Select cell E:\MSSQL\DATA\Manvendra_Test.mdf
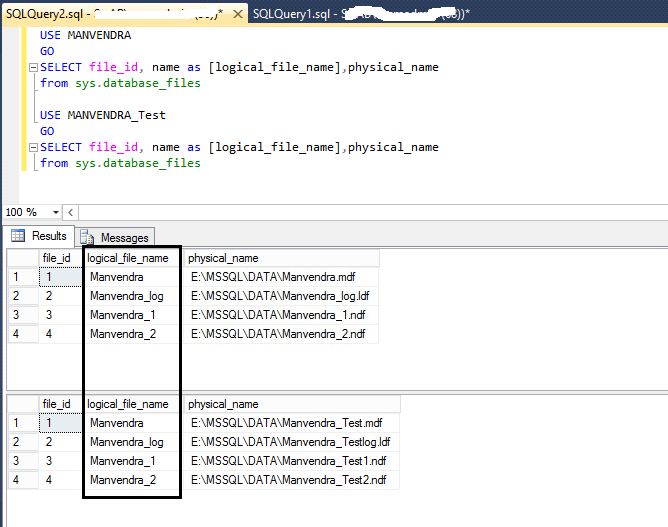Viewport: 668px width, 527px height. pyautogui.click(x=292, y=423)
